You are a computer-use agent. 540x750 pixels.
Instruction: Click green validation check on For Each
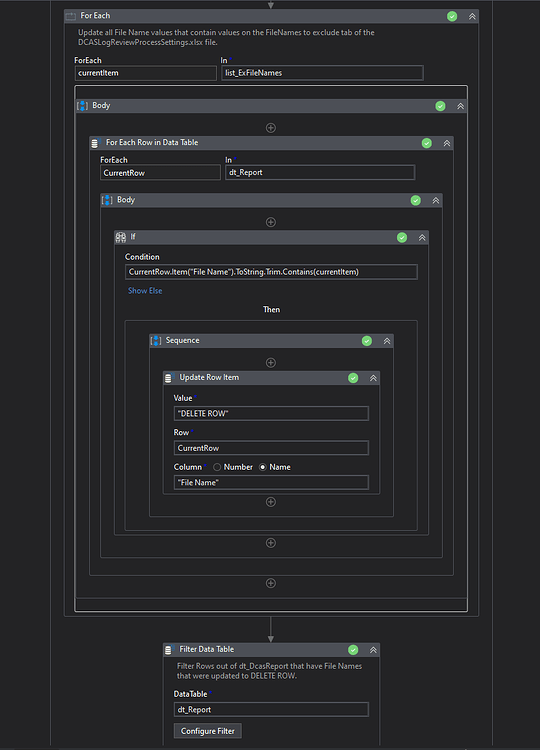point(452,16)
